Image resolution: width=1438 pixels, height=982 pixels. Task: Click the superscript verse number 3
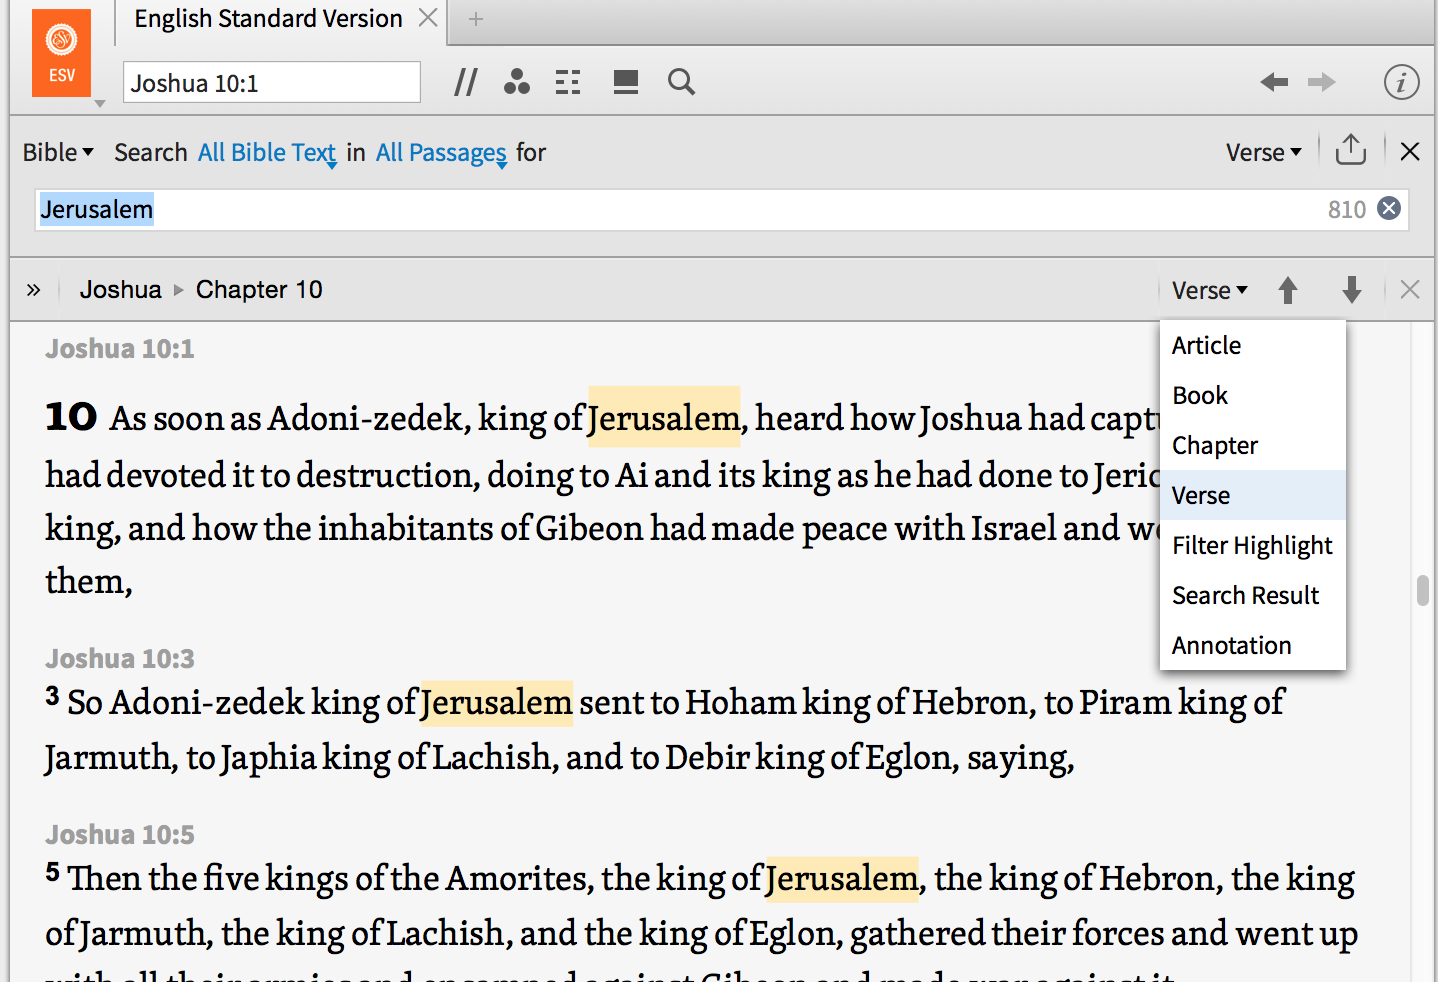pyautogui.click(x=52, y=696)
